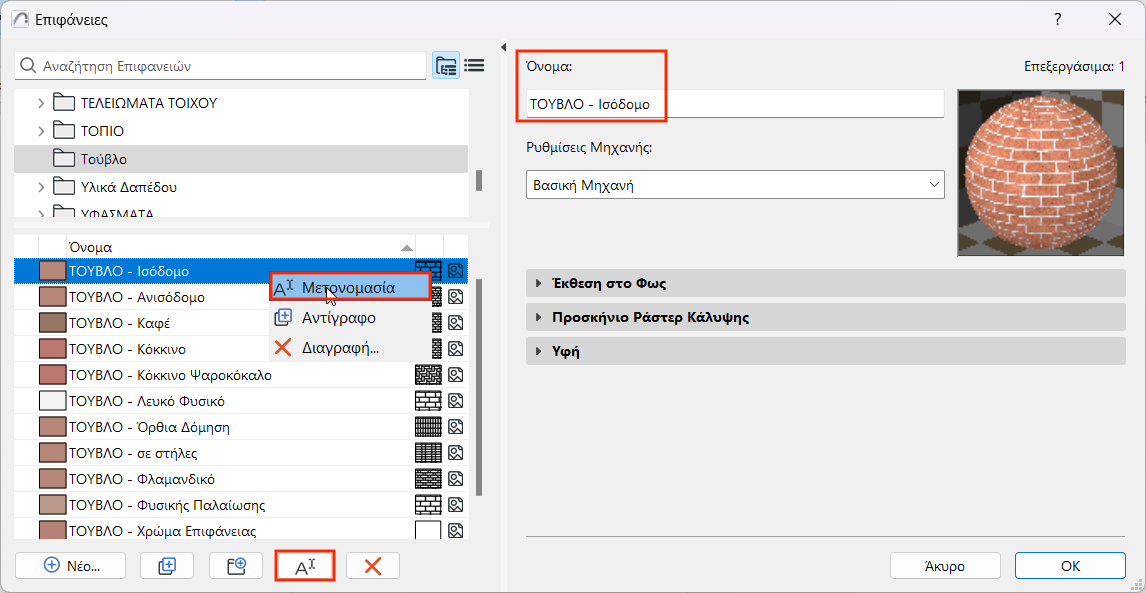Click texture icon of ΤΟΥΒΛΟ - Κόκκινο row

pyautogui.click(x=456, y=348)
